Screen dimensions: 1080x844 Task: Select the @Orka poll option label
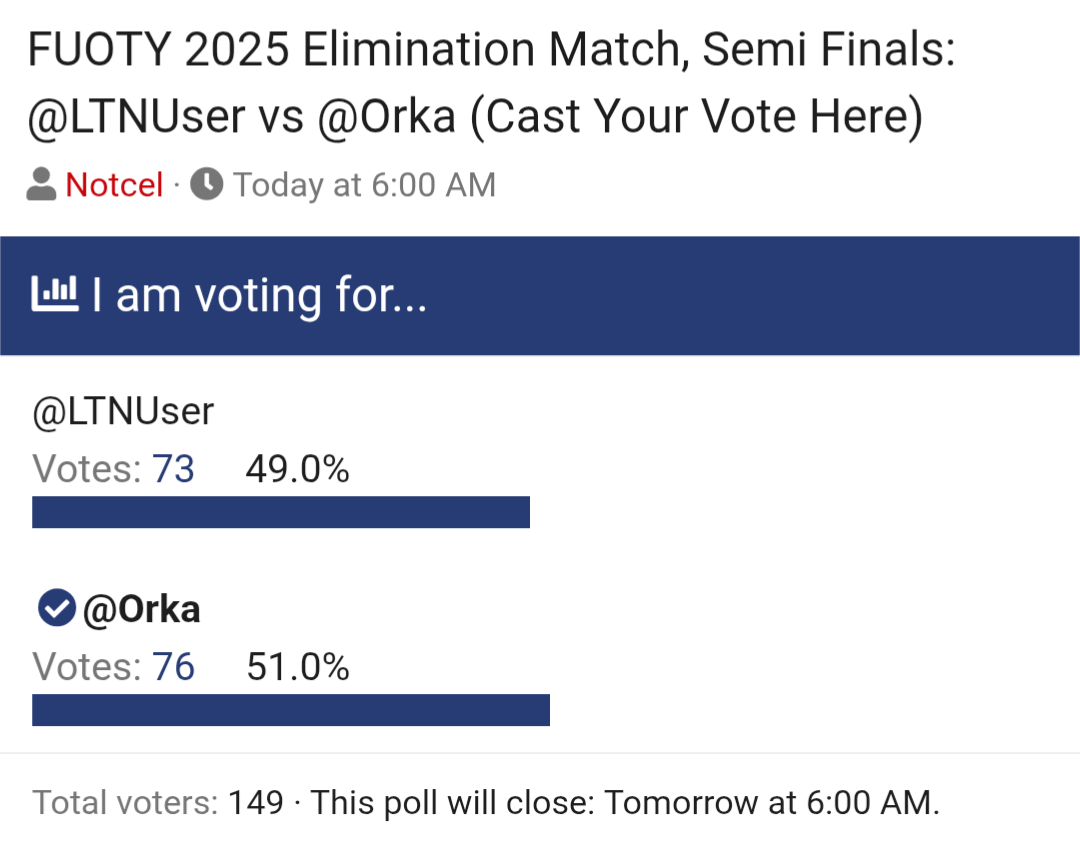pos(141,609)
